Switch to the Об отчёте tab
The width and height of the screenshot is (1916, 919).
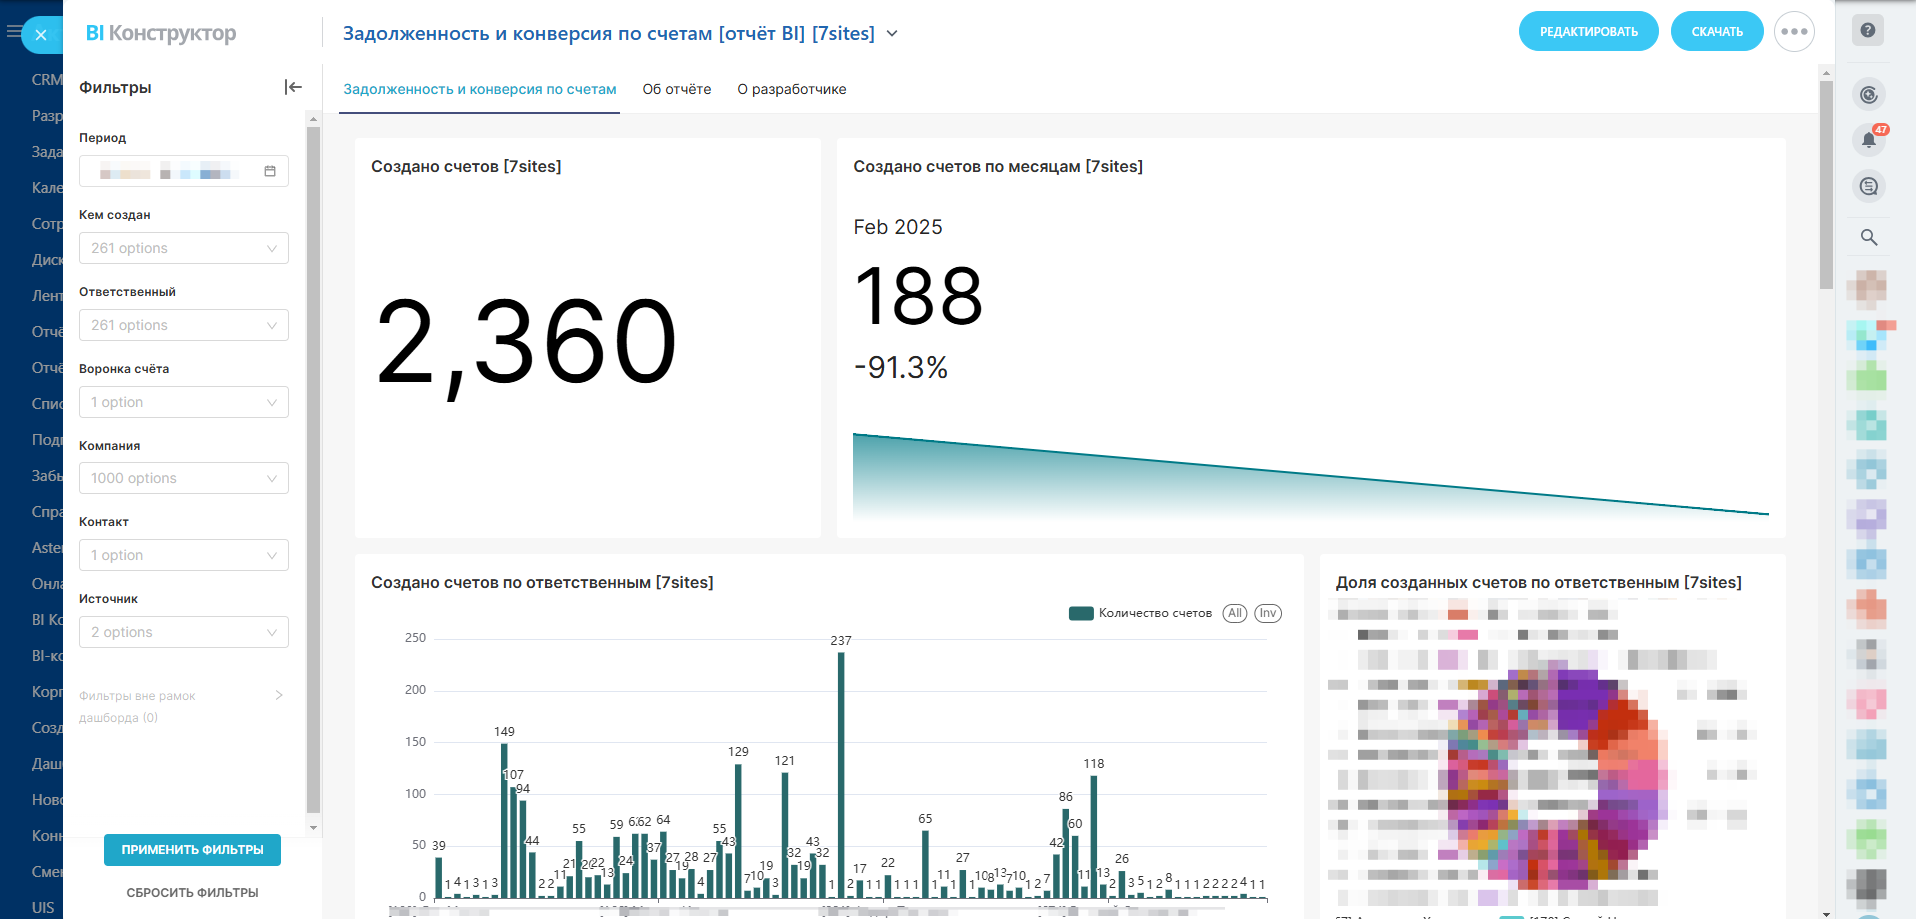click(x=677, y=89)
